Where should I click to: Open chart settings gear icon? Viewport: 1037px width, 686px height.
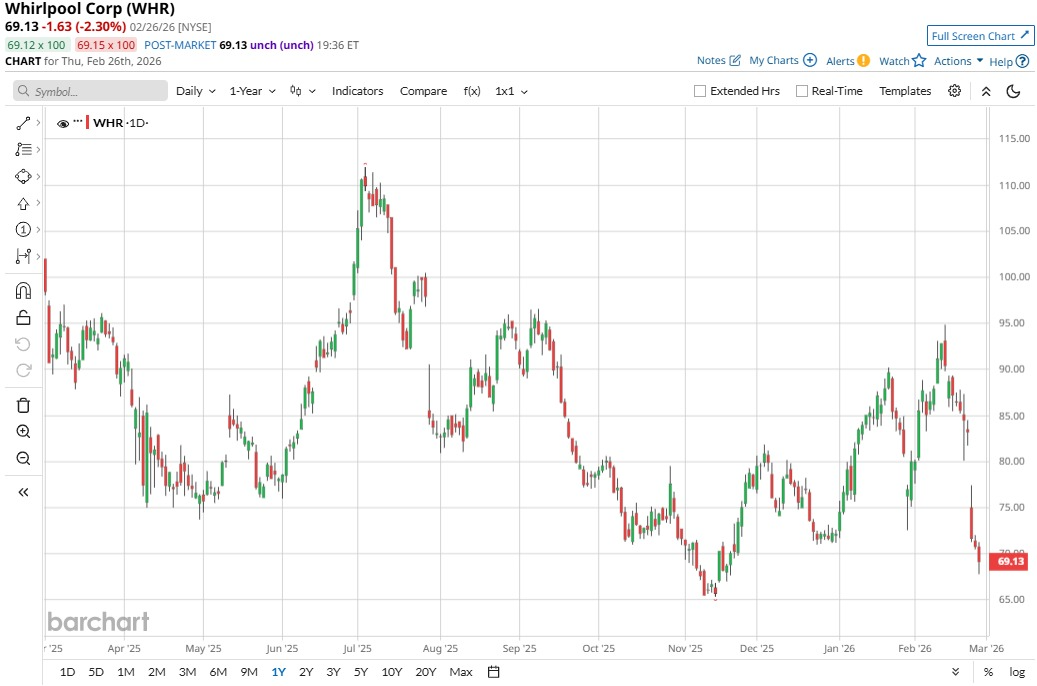955,91
